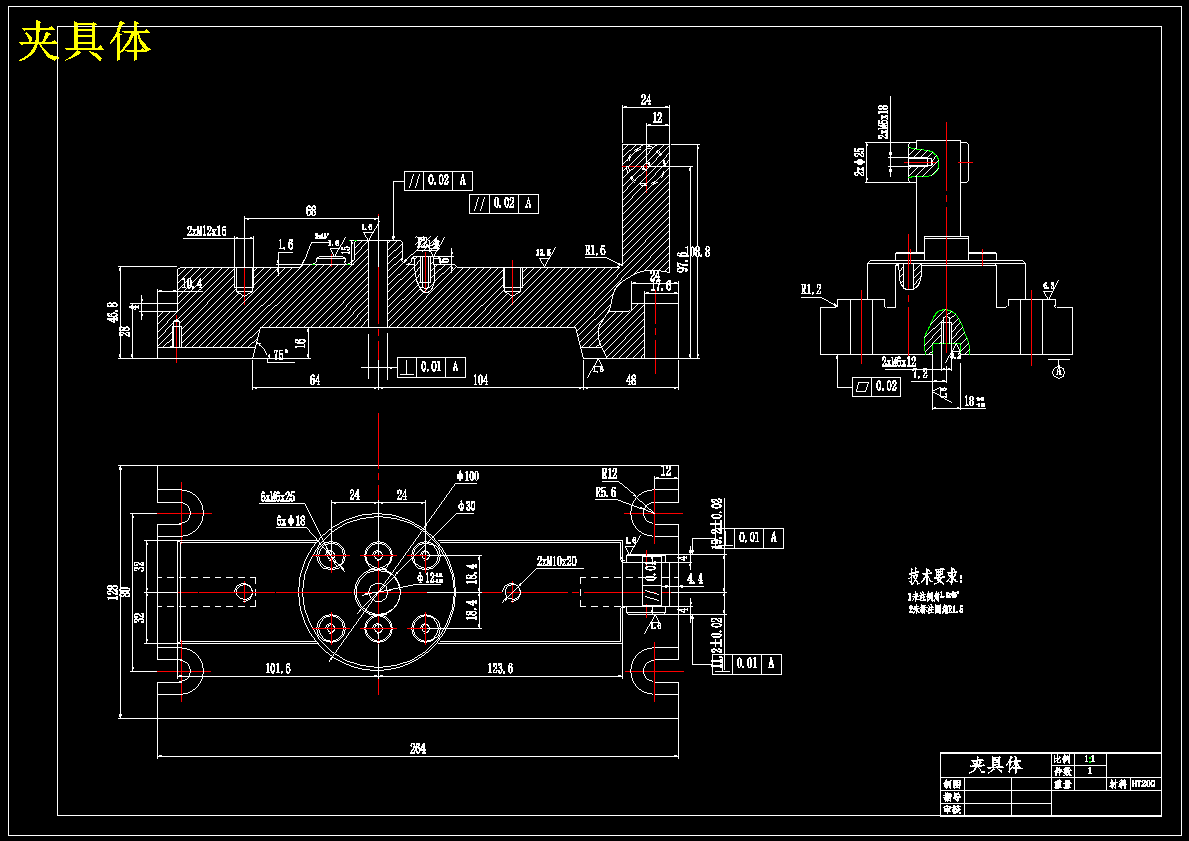Click the "1:1" scale value
This screenshot has height=841, width=1189.
tap(1090, 759)
